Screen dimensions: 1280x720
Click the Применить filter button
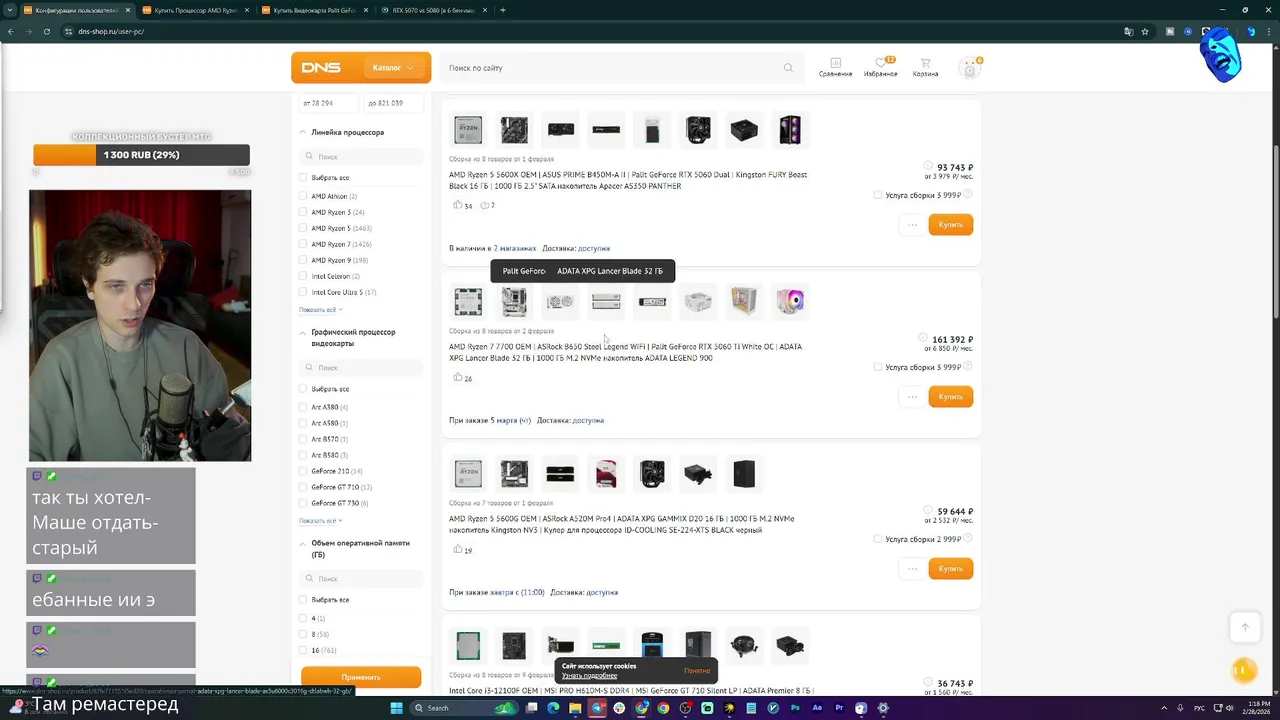tap(361, 677)
